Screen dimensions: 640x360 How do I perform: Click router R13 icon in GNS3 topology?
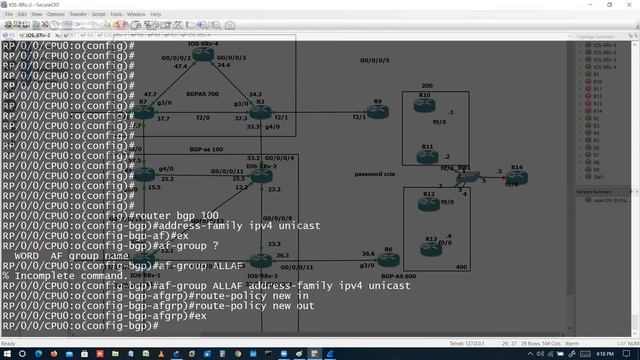tap(431, 249)
